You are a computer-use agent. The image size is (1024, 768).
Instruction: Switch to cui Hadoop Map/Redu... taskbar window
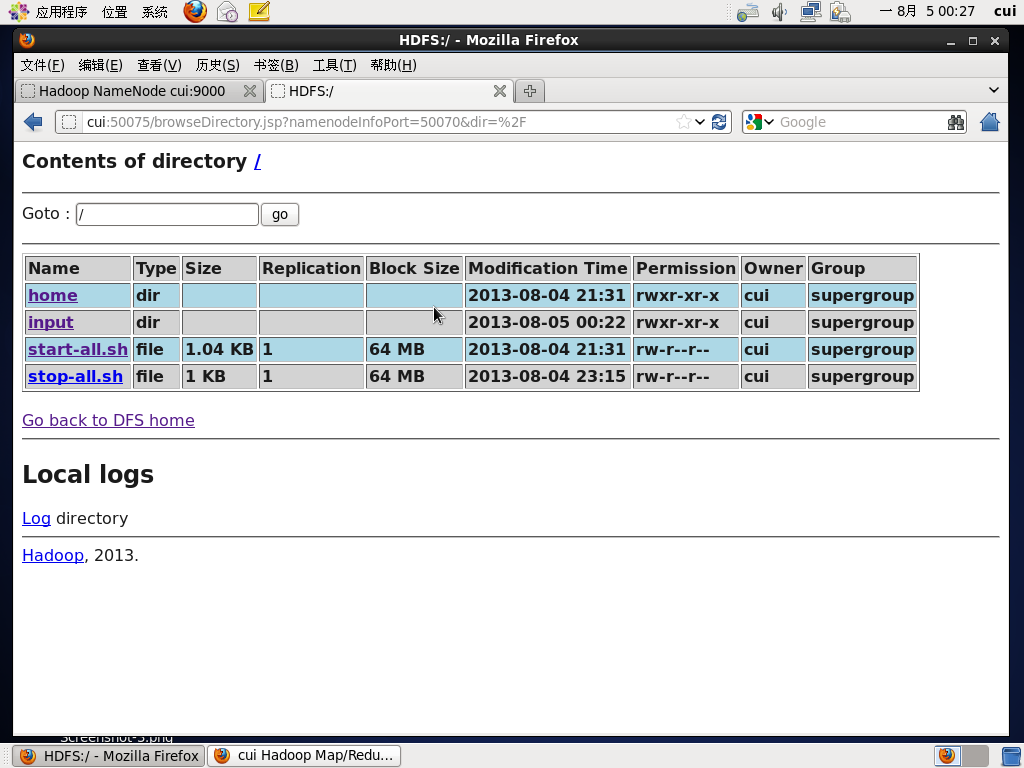pos(304,756)
